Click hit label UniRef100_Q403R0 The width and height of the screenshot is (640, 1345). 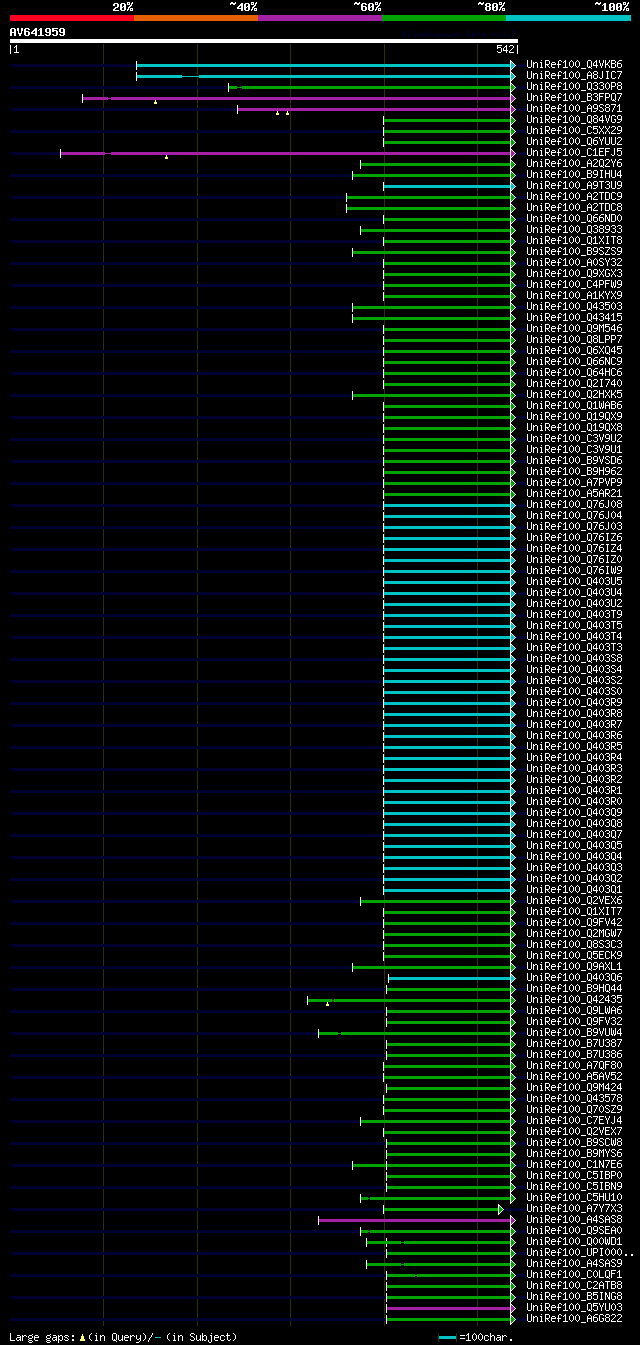pos(574,802)
